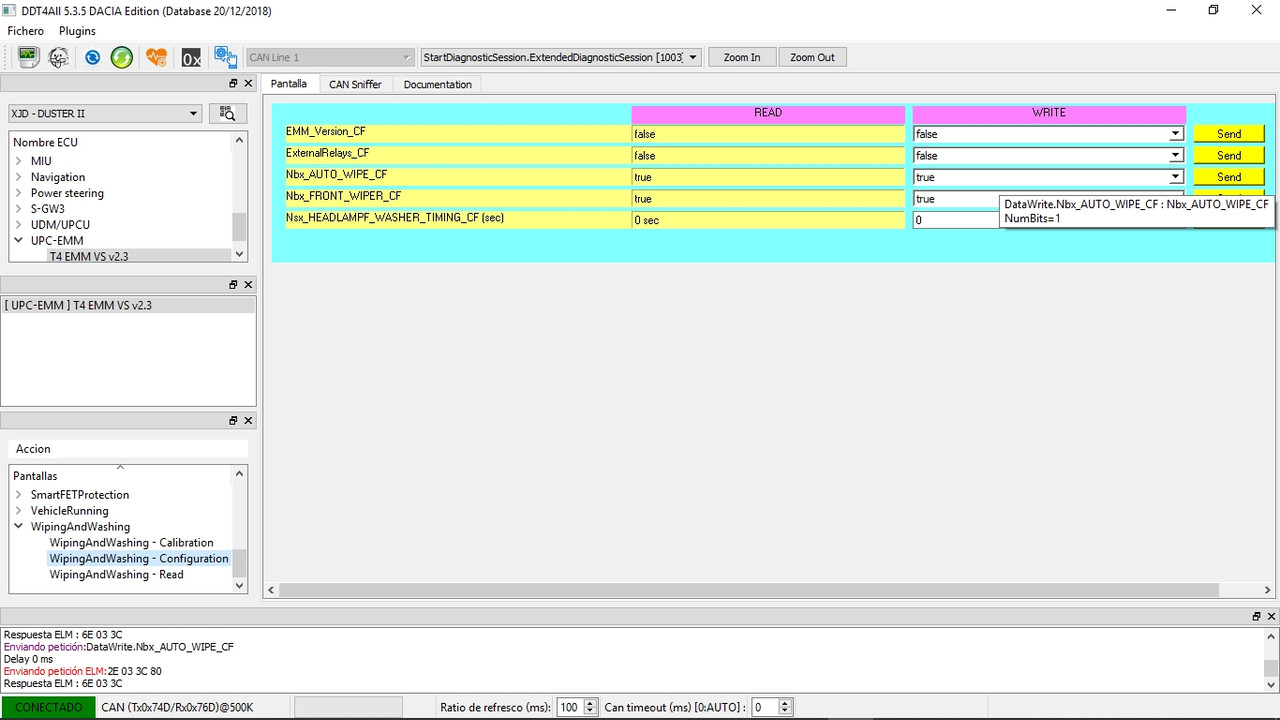The width and height of the screenshot is (1280, 720).
Task: Click the pink READ column header
Action: (768, 114)
